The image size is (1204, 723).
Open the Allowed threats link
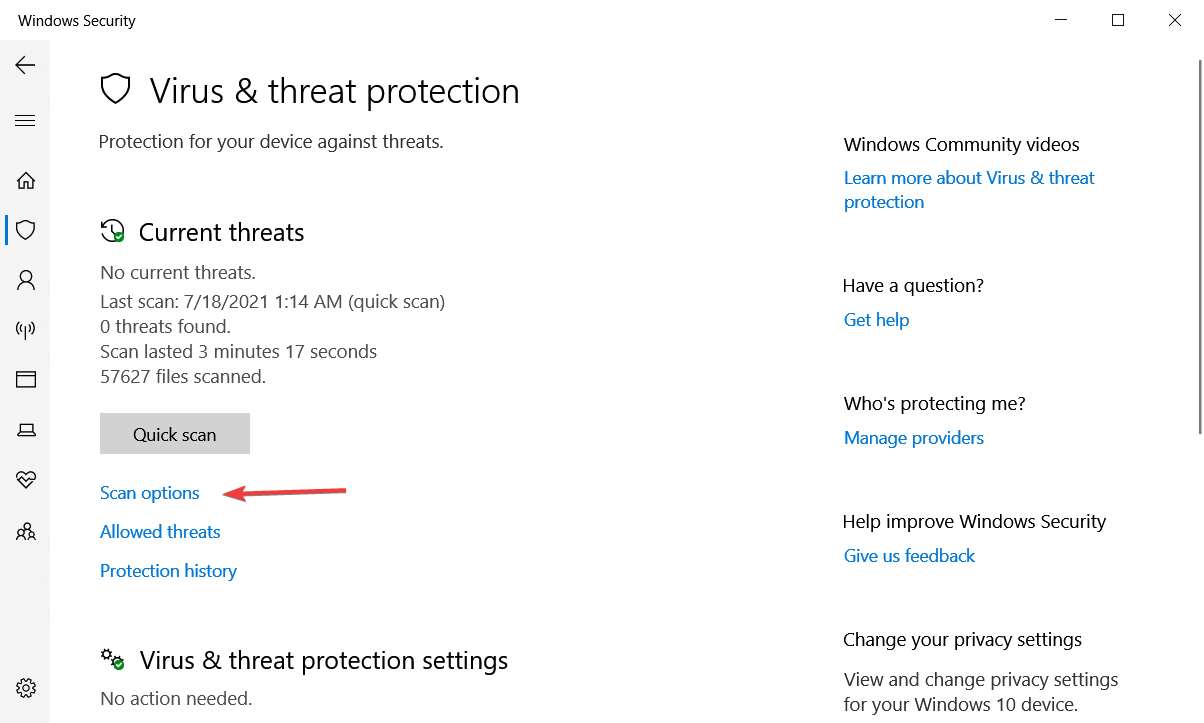coord(160,532)
